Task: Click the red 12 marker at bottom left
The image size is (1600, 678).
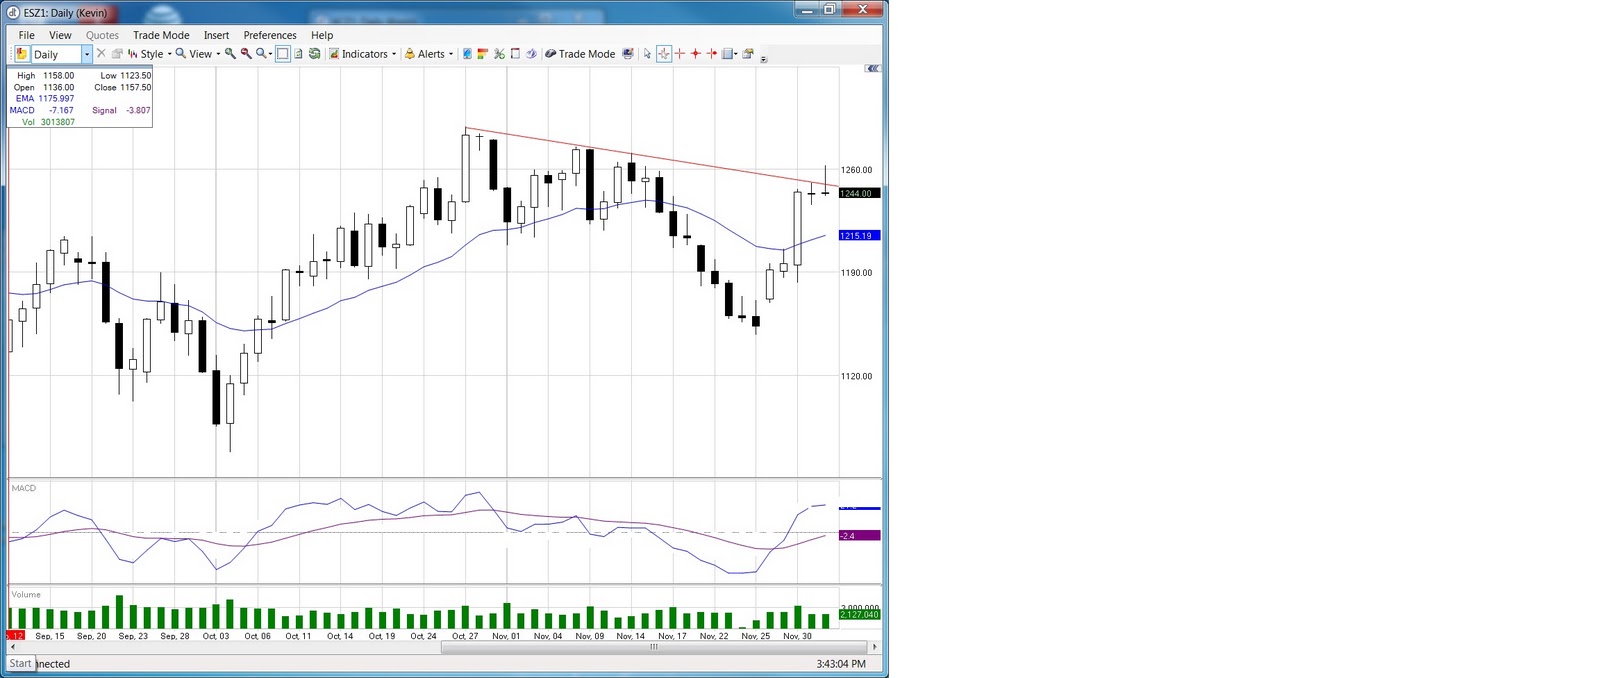Action: point(16,636)
